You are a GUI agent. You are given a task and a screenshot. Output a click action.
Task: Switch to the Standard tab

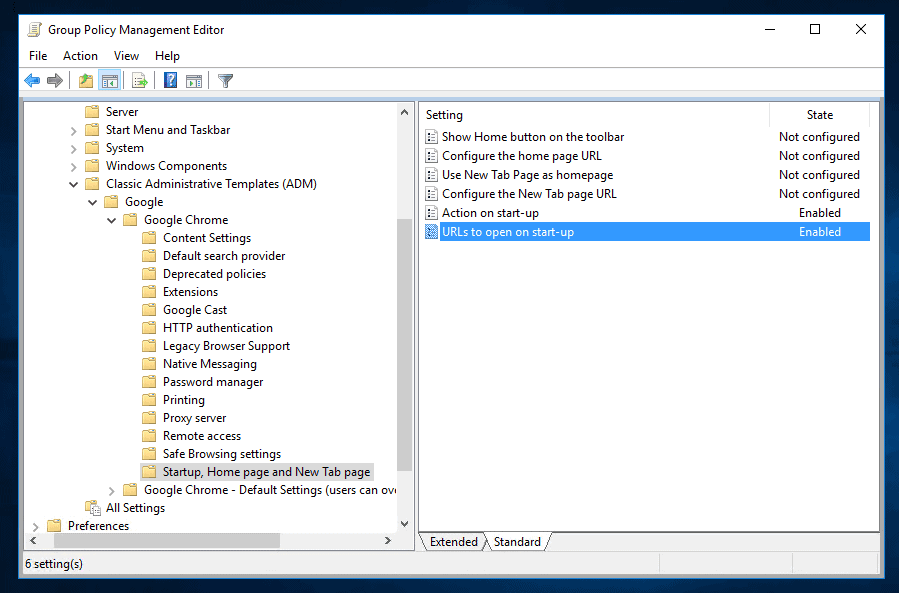(517, 542)
